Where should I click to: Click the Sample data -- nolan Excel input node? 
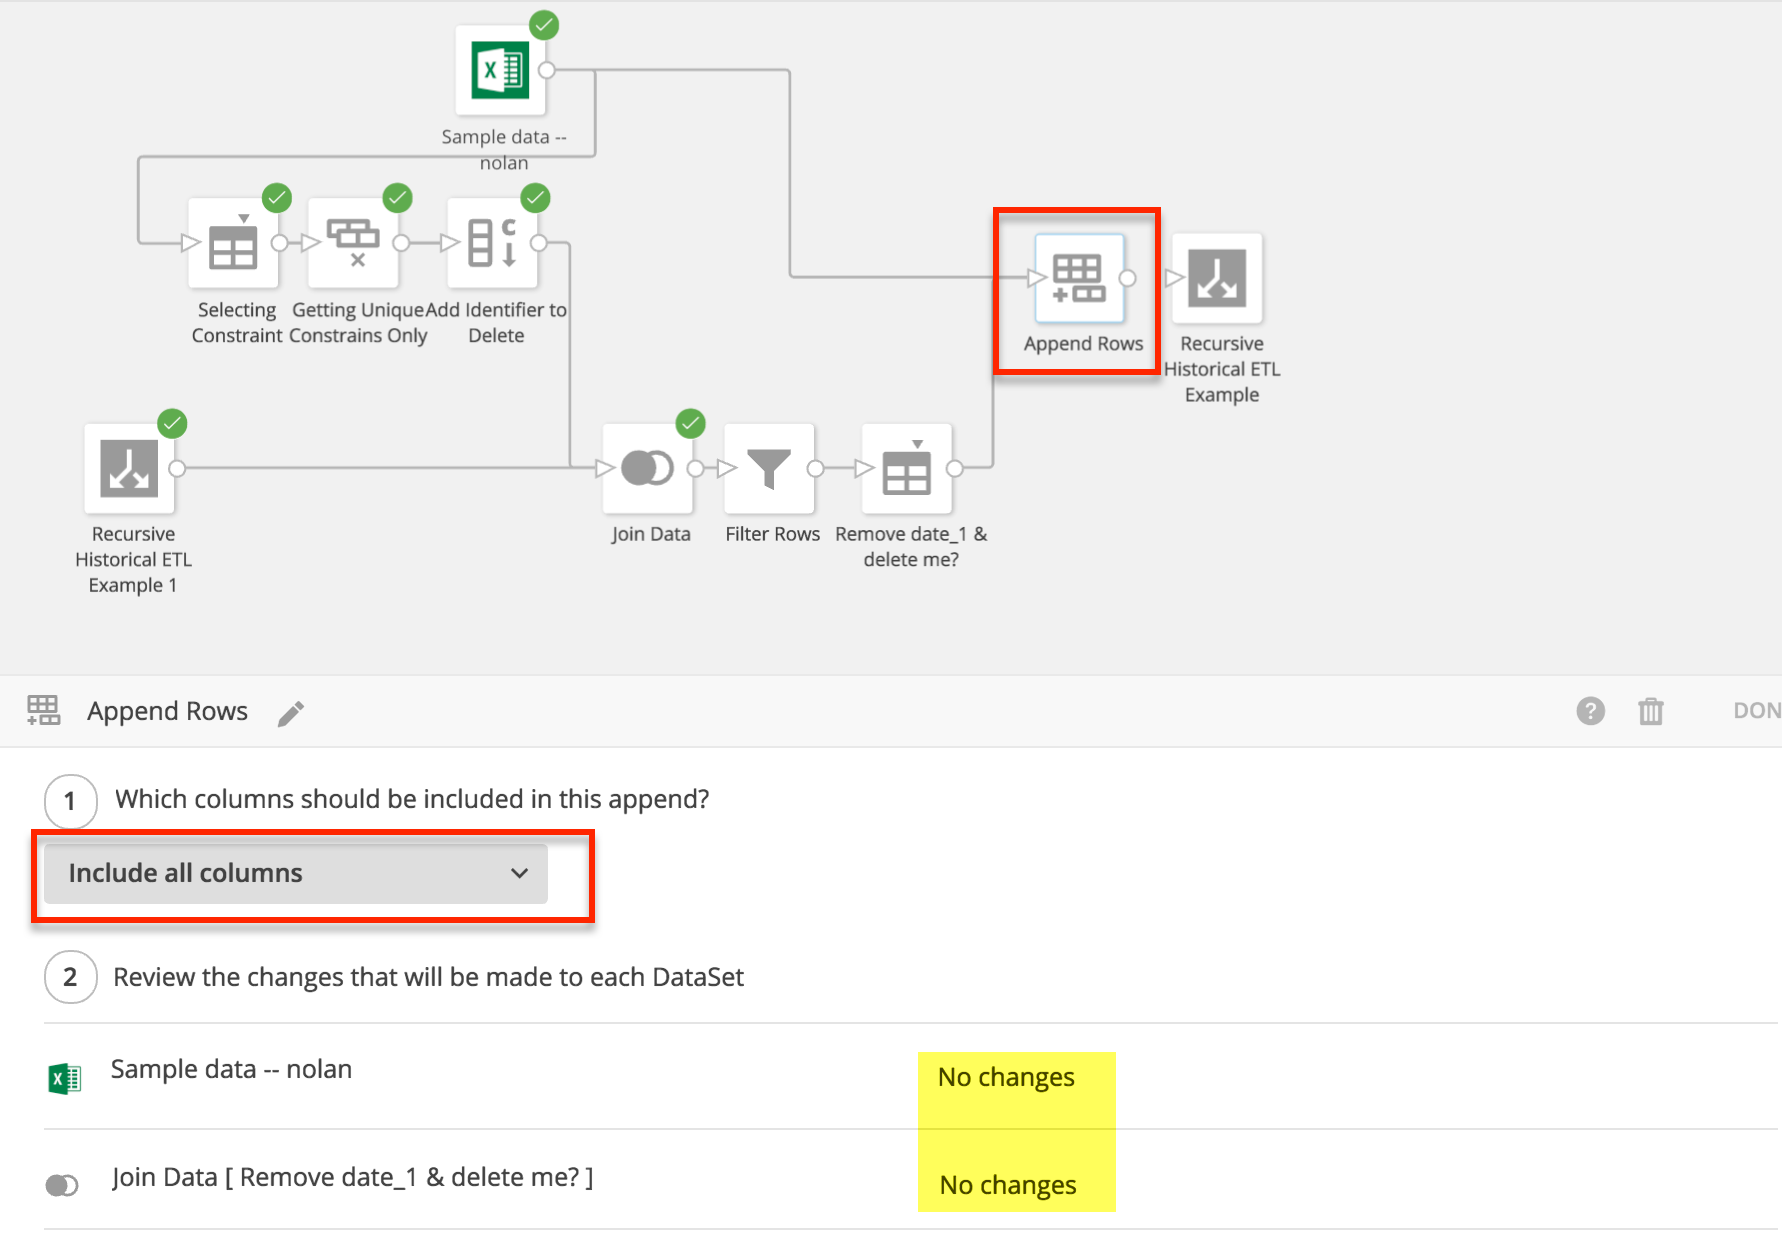pos(501,70)
